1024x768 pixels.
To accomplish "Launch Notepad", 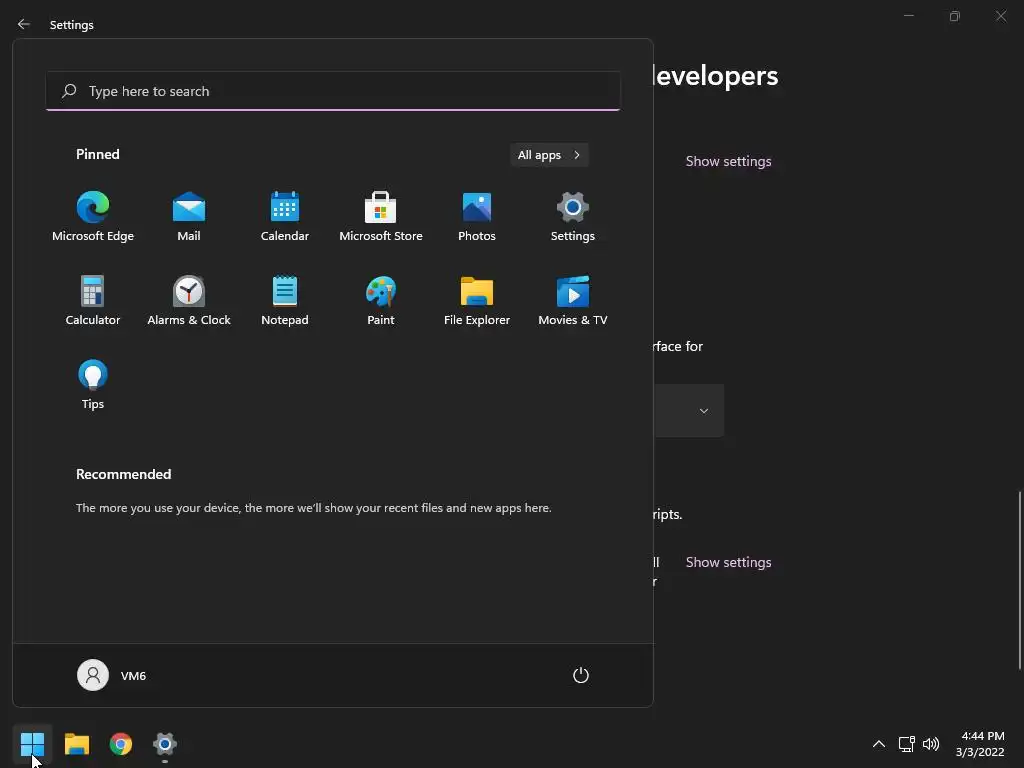I will pos(285,300).
